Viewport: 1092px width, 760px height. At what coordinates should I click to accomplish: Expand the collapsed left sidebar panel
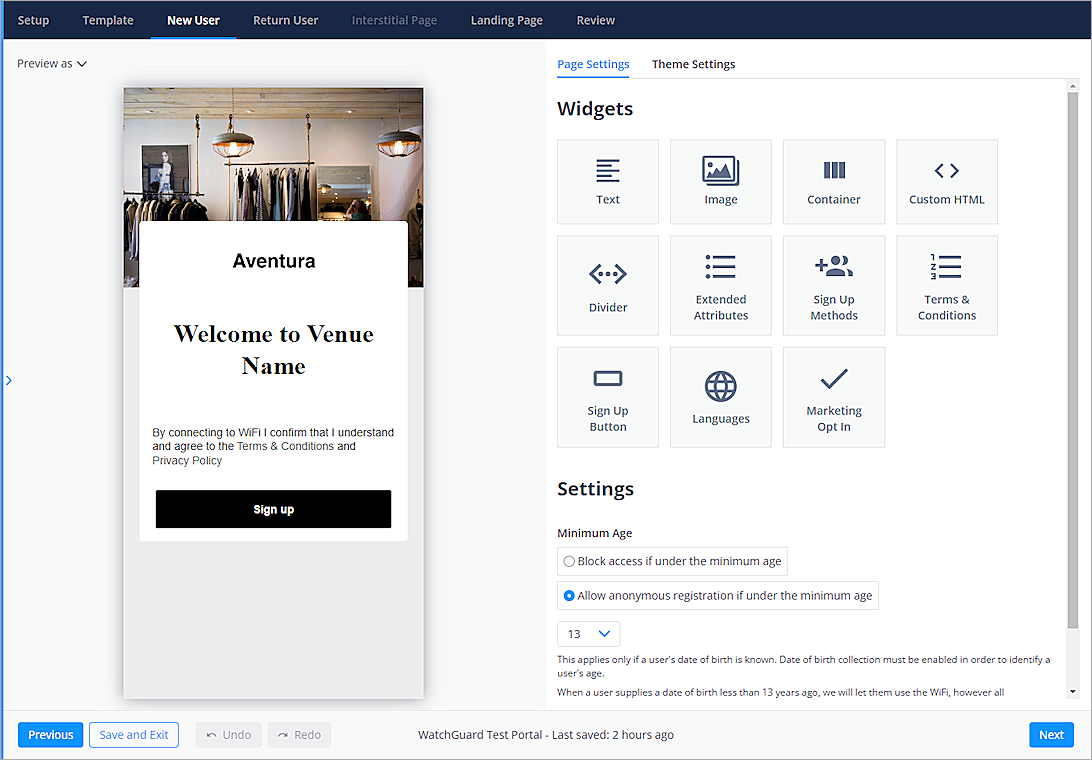tap(8, 380)
